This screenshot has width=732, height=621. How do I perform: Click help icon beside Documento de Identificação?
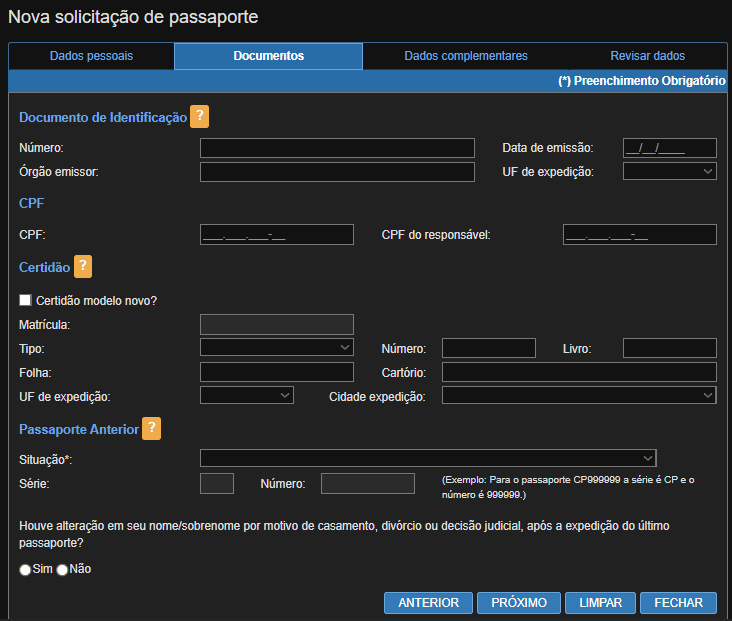click(x=199, y=117)
